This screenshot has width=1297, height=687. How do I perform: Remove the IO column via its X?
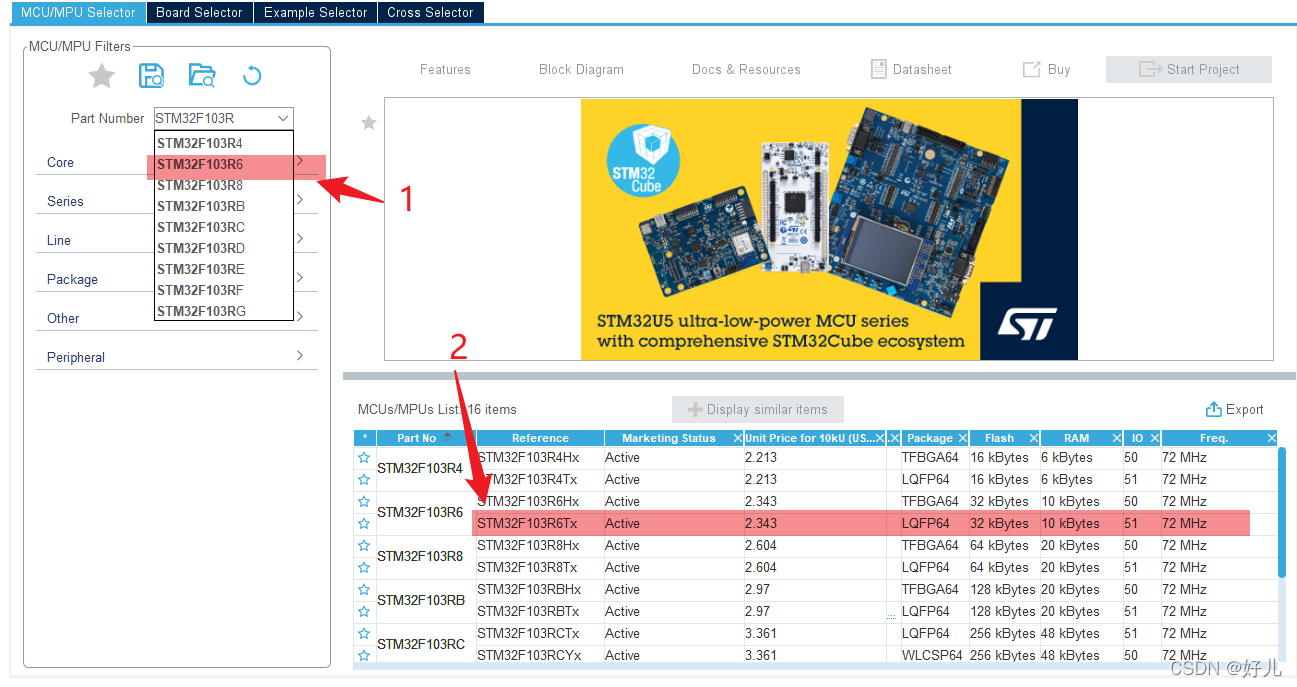pos(1154,438)
